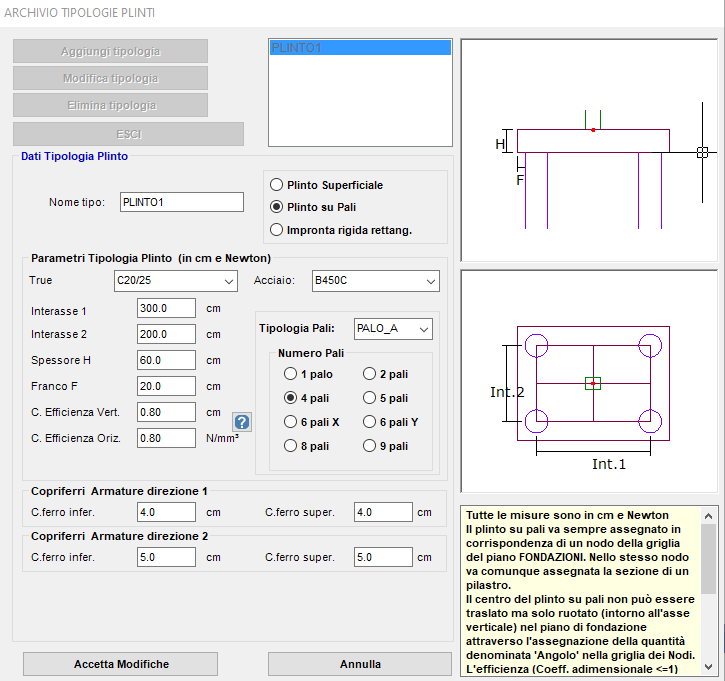Open the Acciaio B450C dropdown

tap(375, 281)
